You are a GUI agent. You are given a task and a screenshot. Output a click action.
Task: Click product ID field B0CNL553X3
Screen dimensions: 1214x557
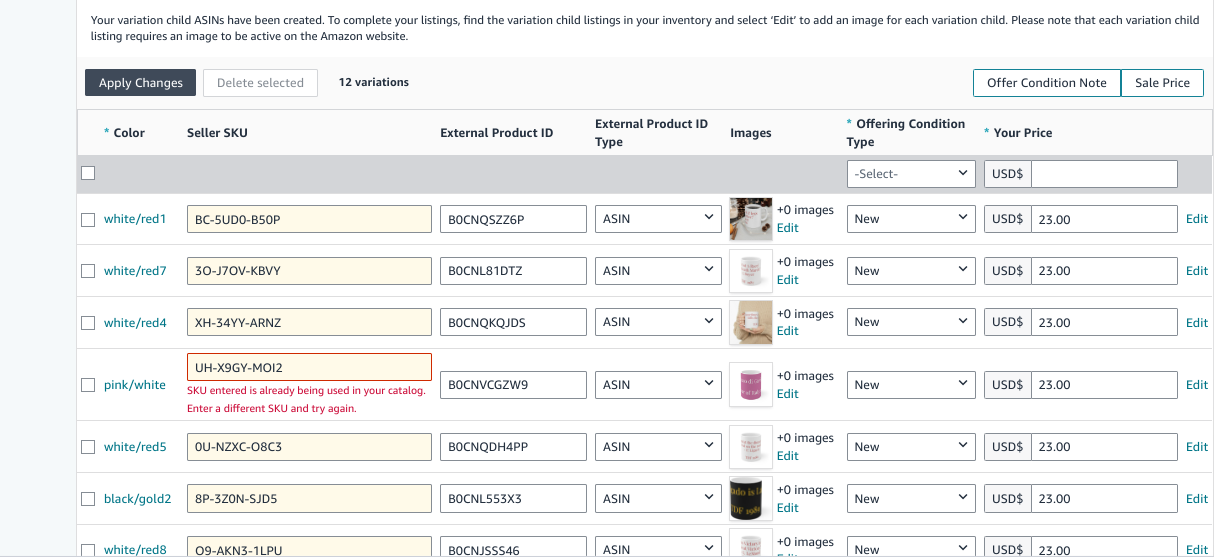[513, 499]
